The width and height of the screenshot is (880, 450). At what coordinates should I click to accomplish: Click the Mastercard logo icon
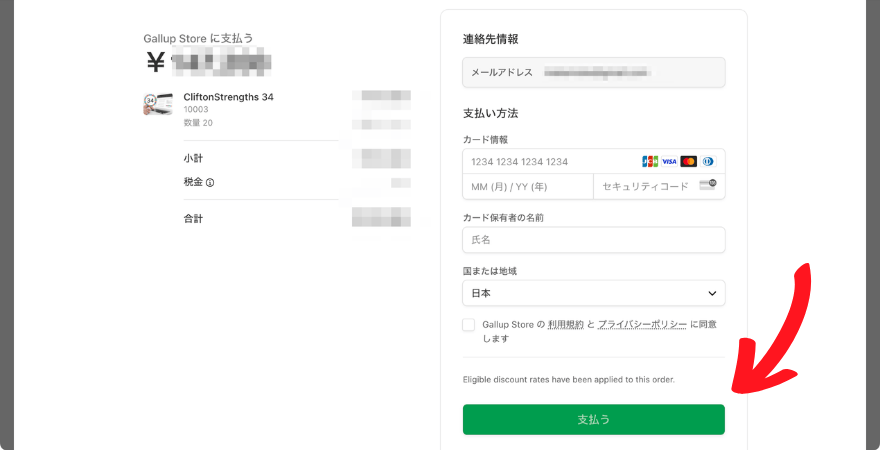(x=689, y=162)
